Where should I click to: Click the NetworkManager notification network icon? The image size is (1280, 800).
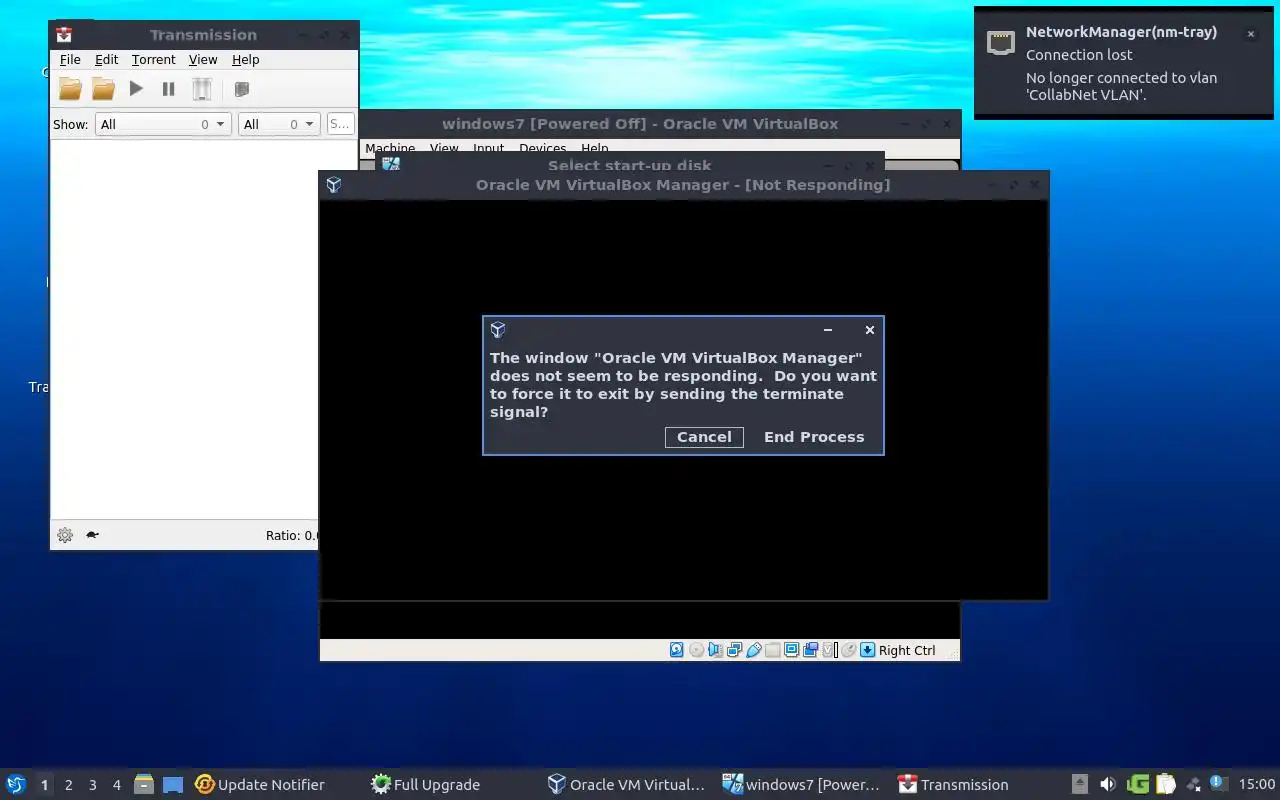(x=1001, y=42)
